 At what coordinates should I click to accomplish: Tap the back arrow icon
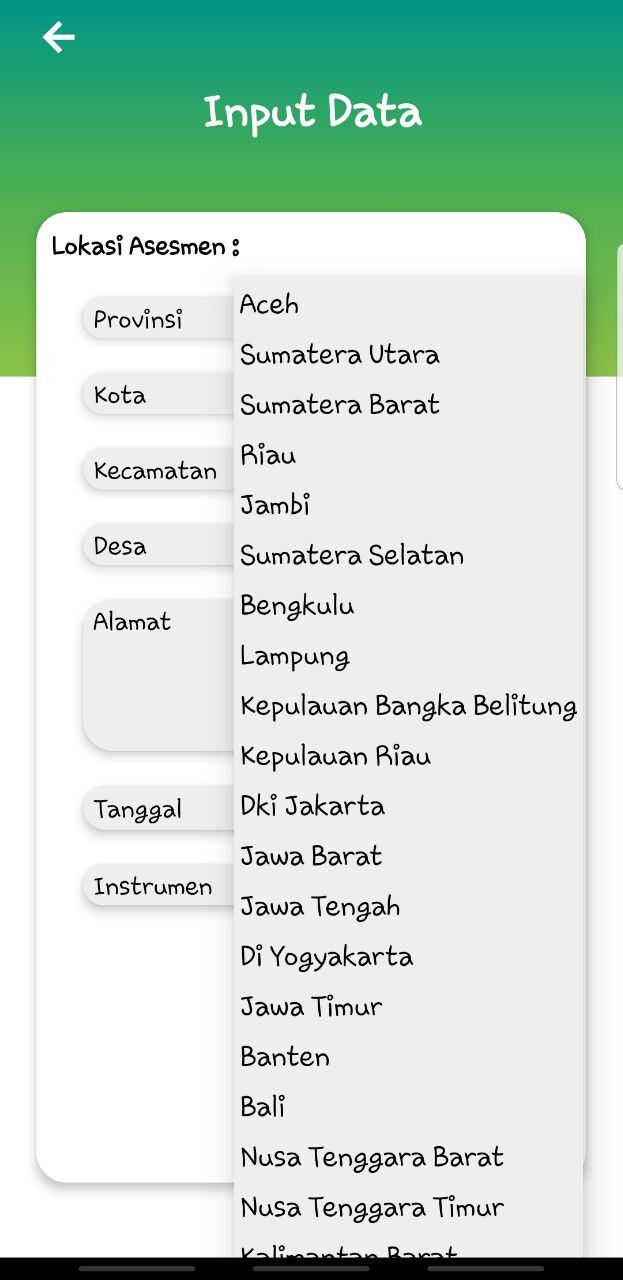tap(58, 38)
